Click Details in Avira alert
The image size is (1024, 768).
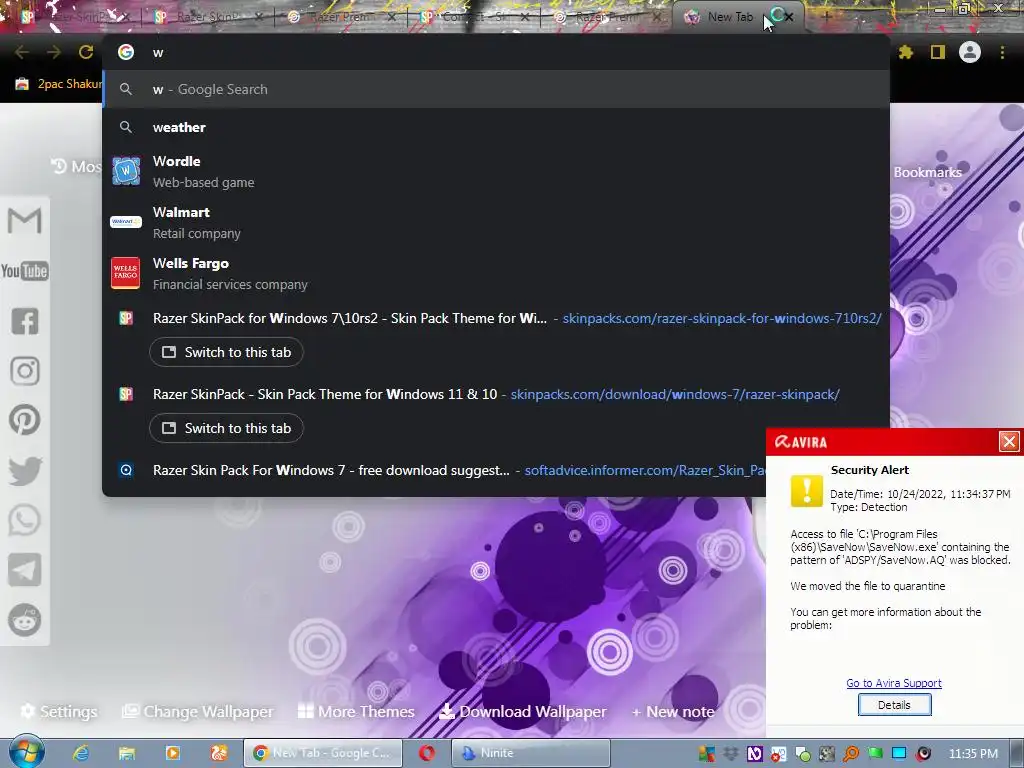click(x=894, y=705)
